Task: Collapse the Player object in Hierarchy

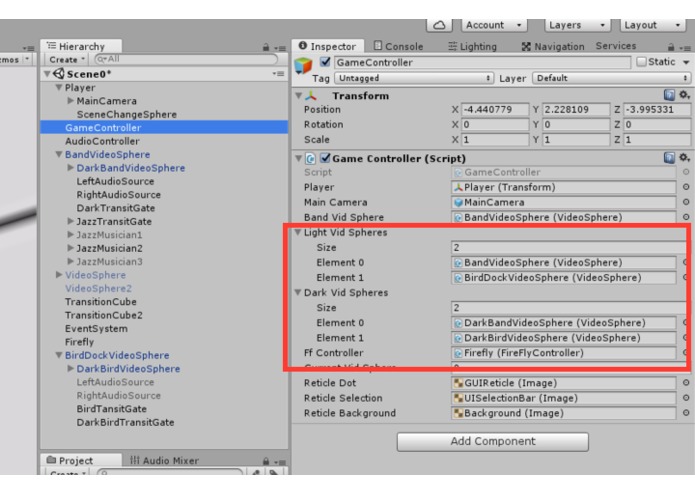Action: (59, 87)
